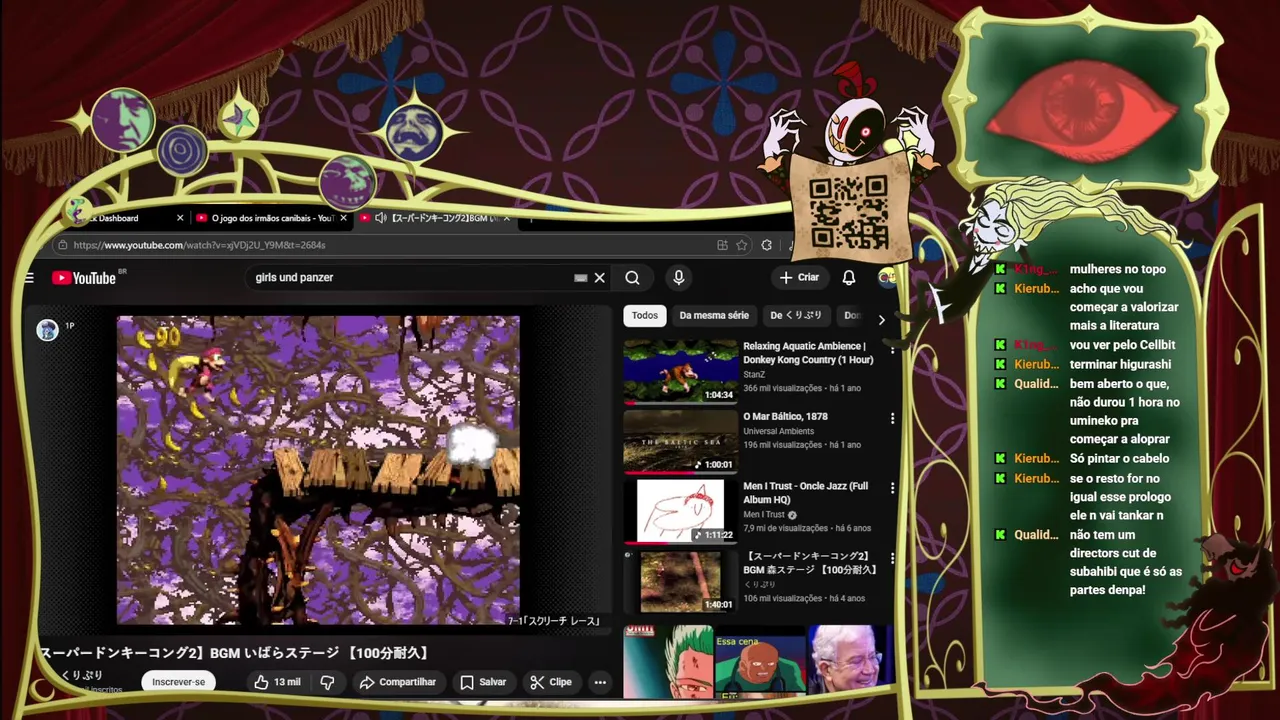Screen dimensions: 1280x720
Task: Click the channel avatar above the video player
Action: 47,330
